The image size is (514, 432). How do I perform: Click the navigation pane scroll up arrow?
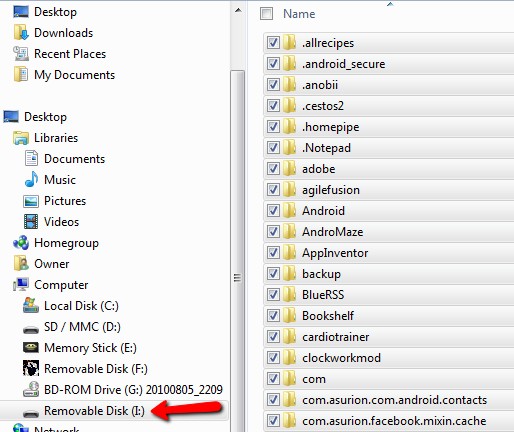(x=238, y=11)
